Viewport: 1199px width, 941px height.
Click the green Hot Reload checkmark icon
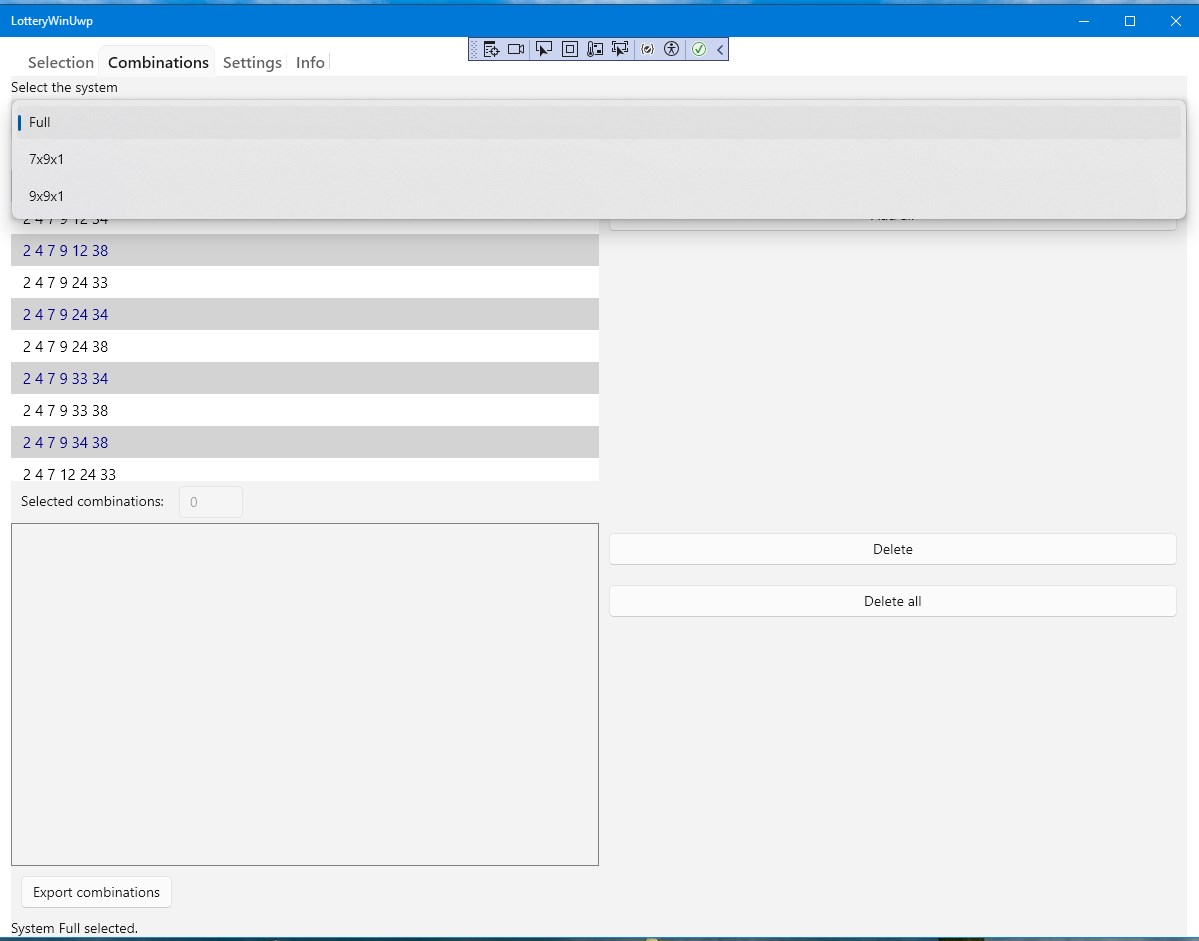pyautogui.click(x=699, y=49)
